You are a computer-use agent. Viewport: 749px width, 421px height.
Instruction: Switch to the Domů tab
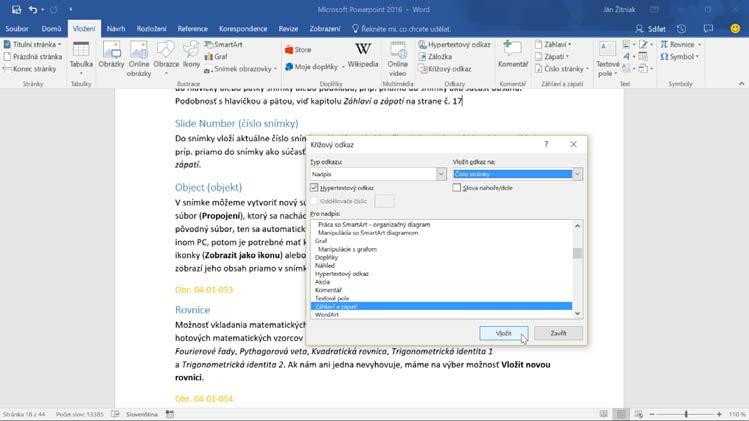click(51, 29)
